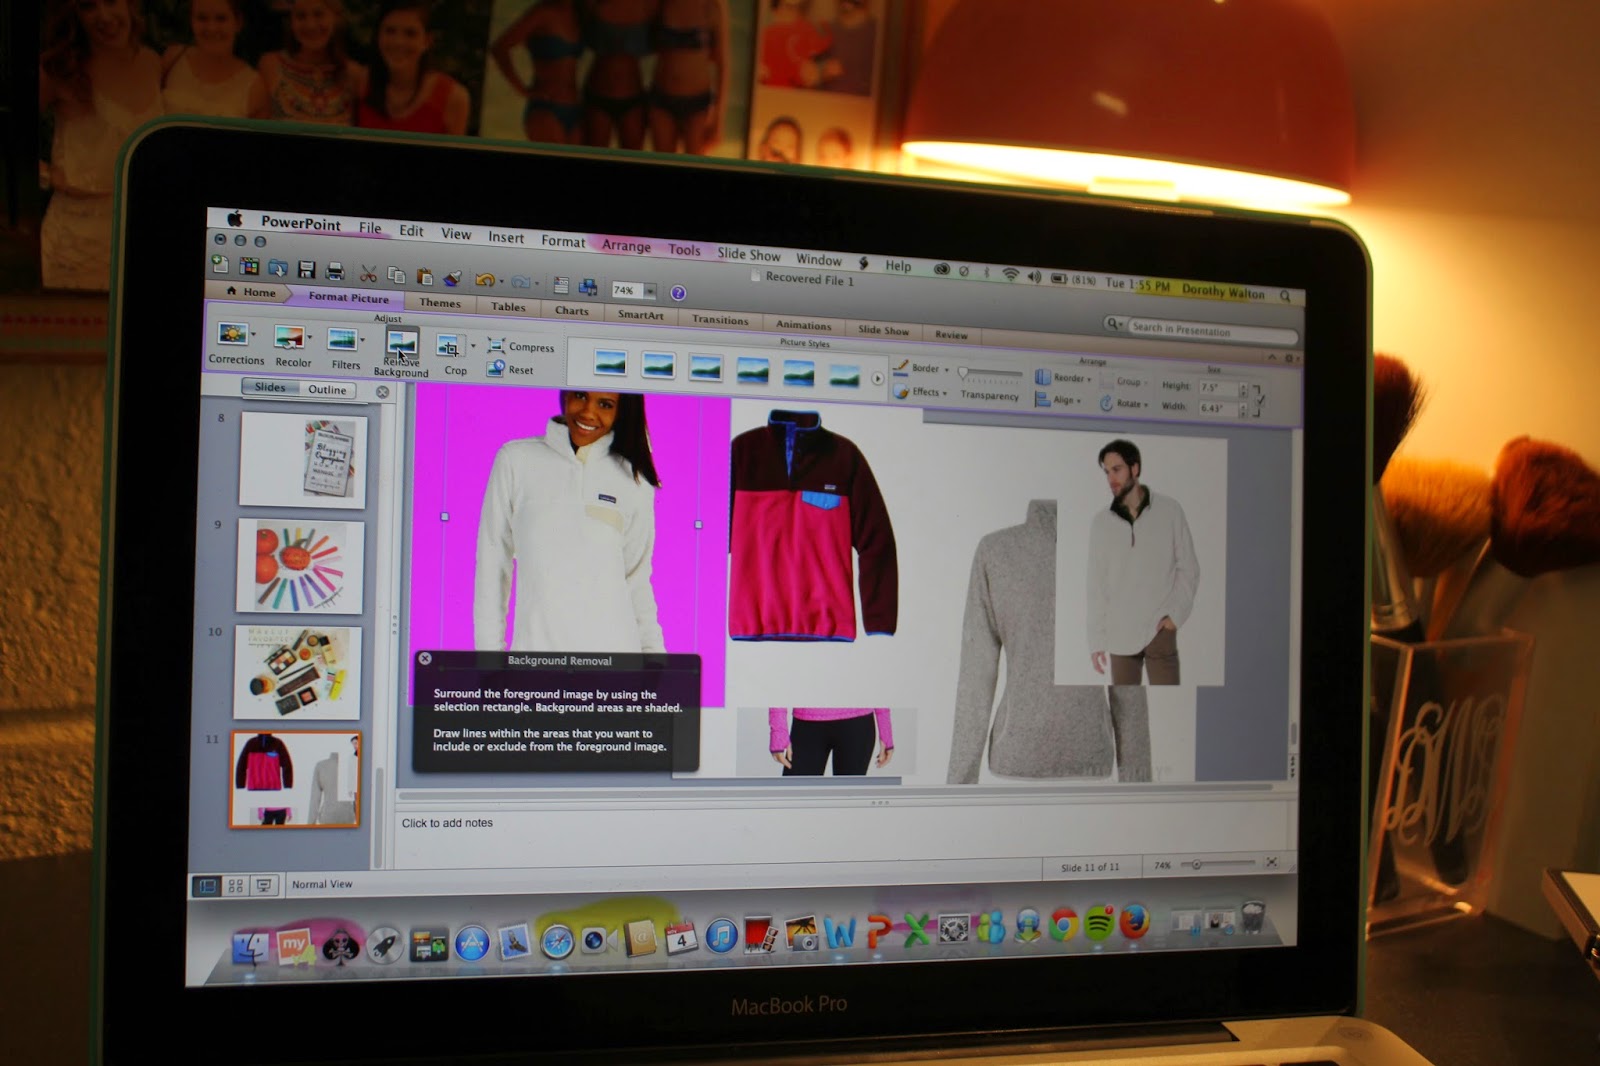The width and height of the screenshot is (1600, 1066).
Task: Expand the Reorder dropdown
Action: [x=1068, y=378]
